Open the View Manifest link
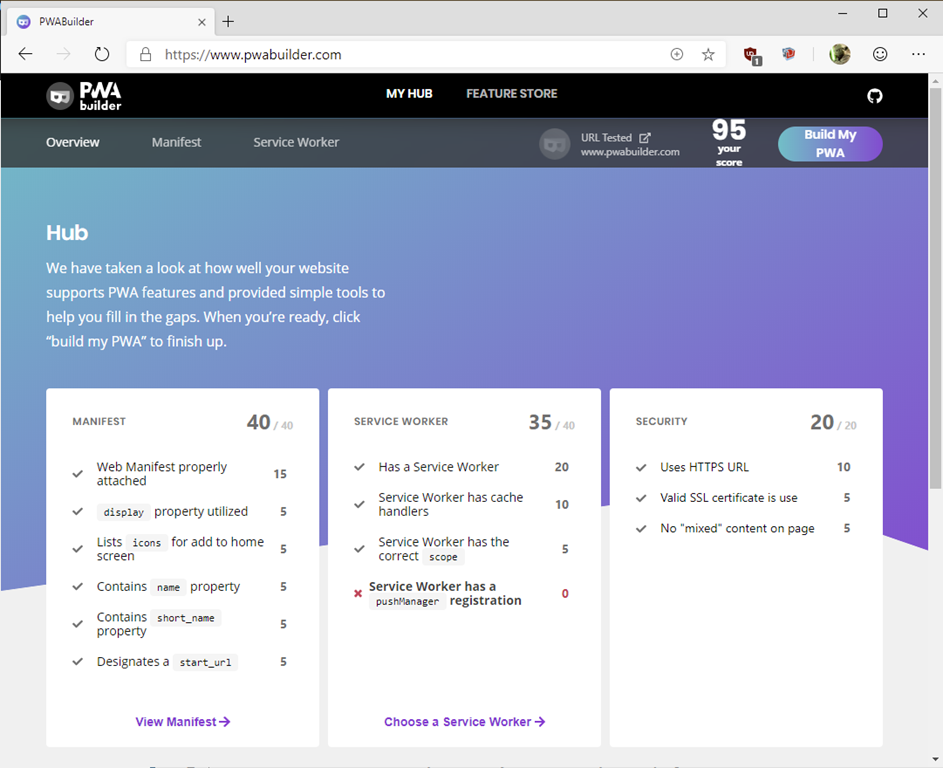The height and width of the screenshot is (768, 943). [183, 722]
